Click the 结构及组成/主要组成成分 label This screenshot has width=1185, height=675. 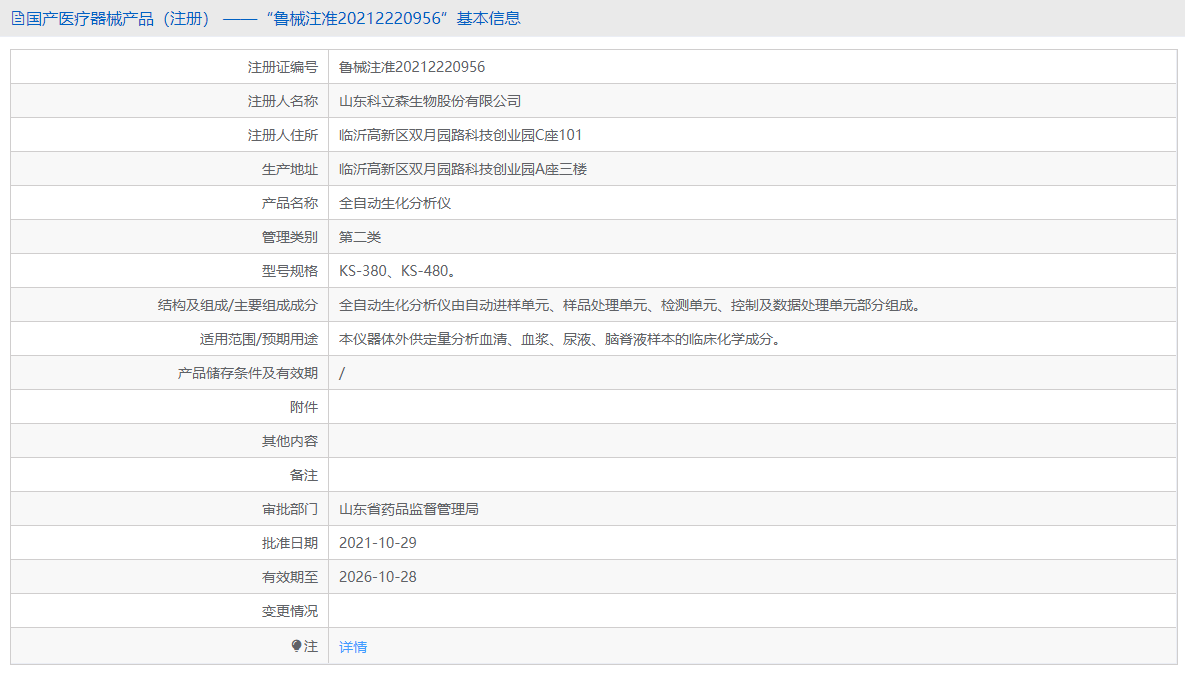237,305
